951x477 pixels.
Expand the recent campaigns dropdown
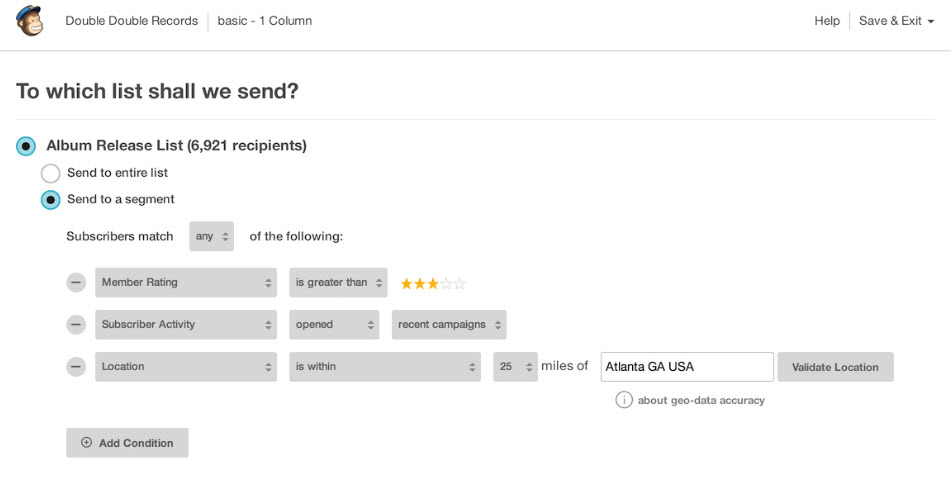(x=449, y=325)
